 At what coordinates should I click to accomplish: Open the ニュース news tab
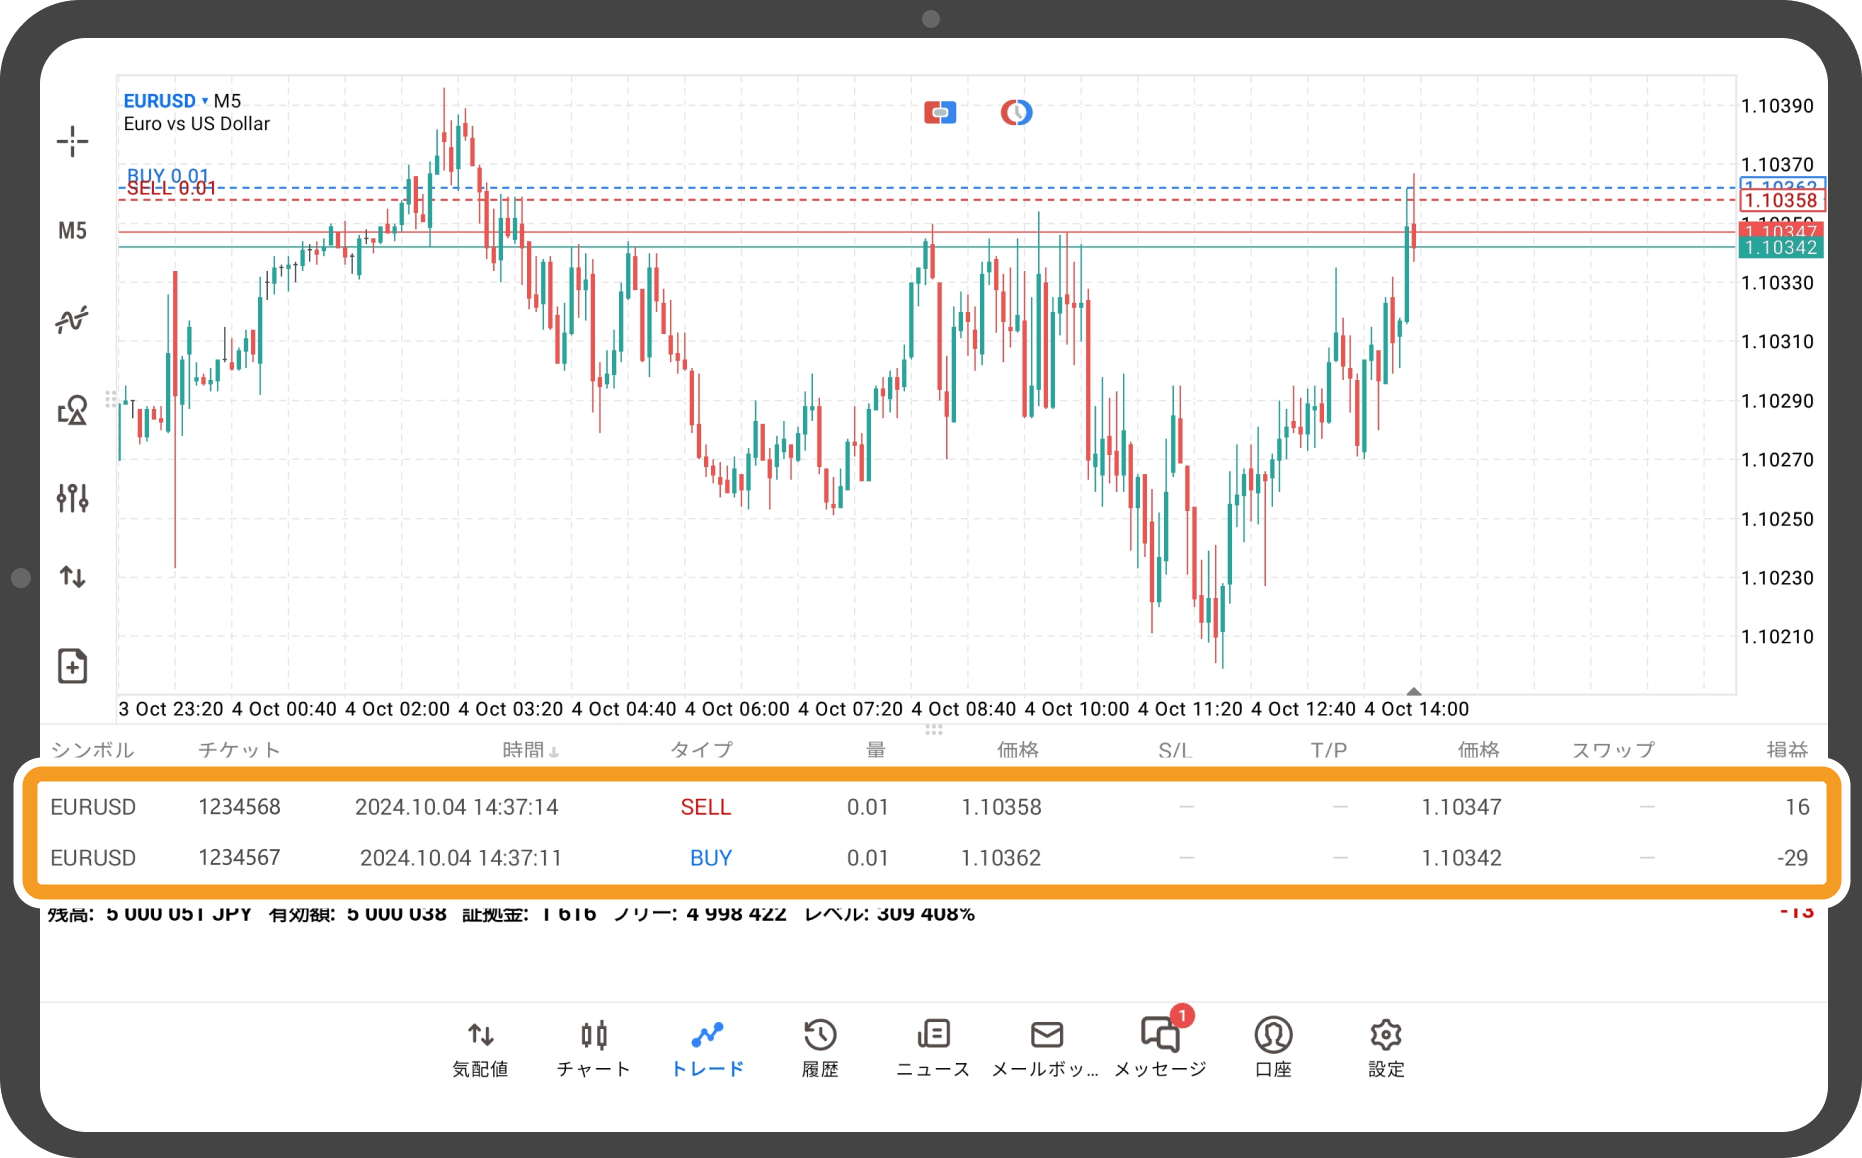point(932,1047)
